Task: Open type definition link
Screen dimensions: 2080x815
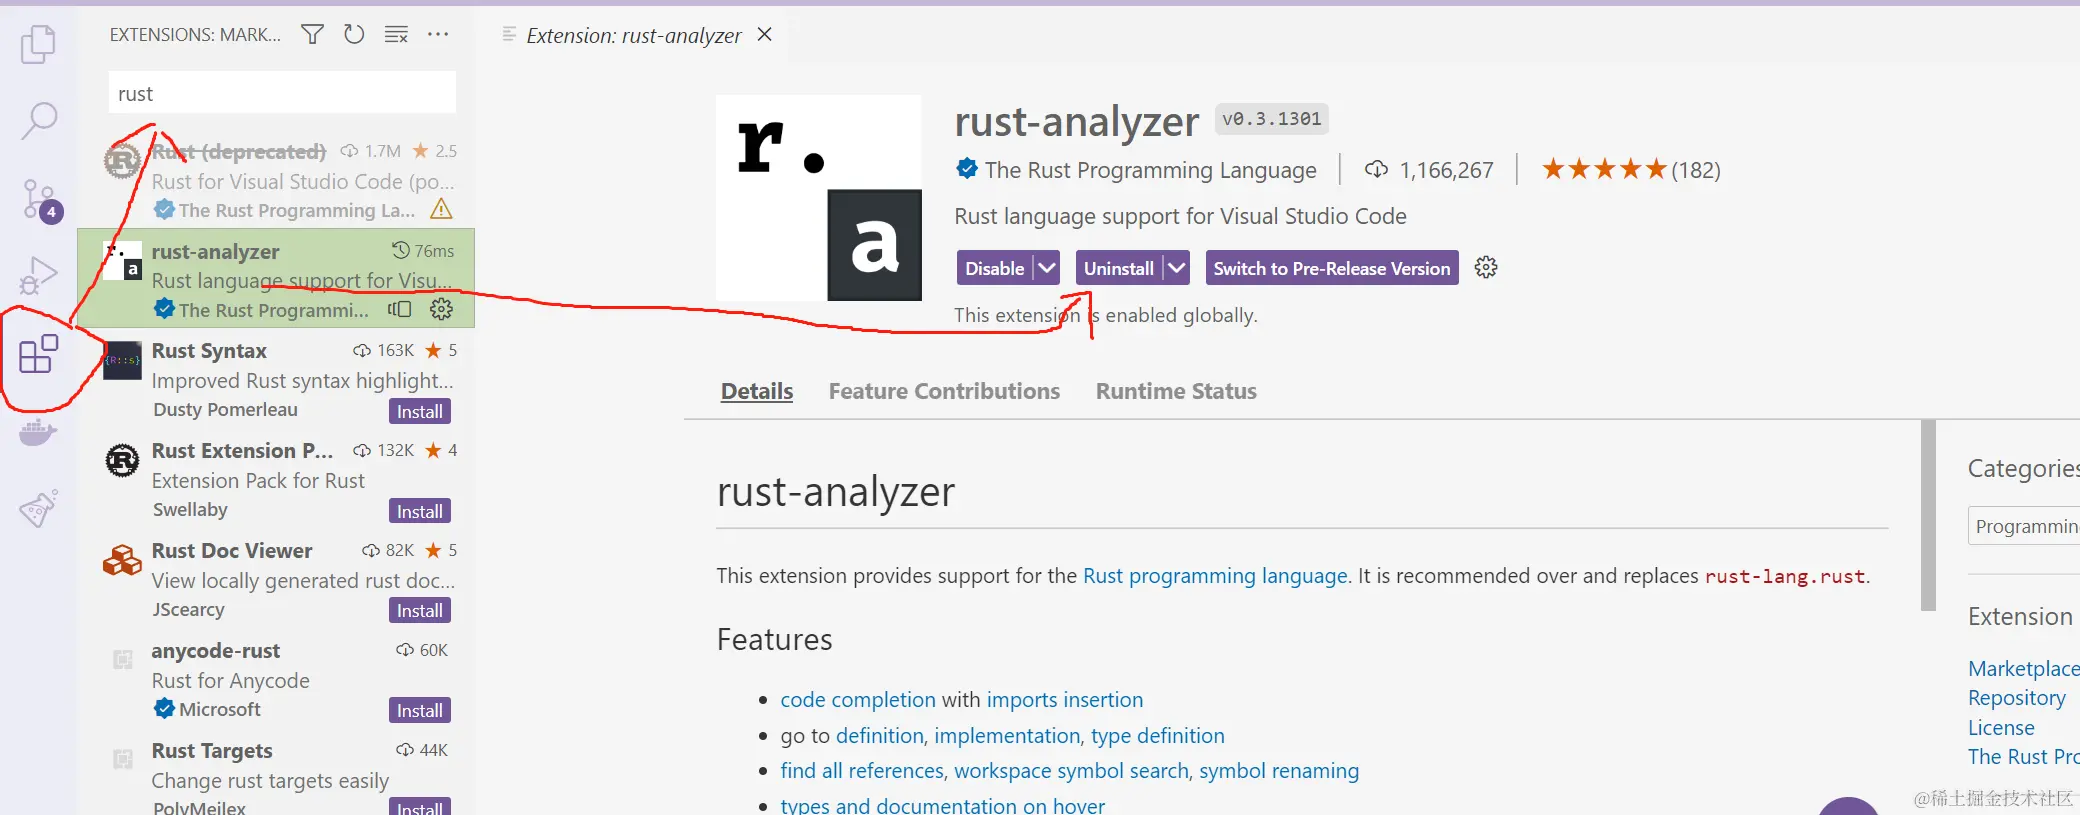Action: click(x=1158, y=736)
